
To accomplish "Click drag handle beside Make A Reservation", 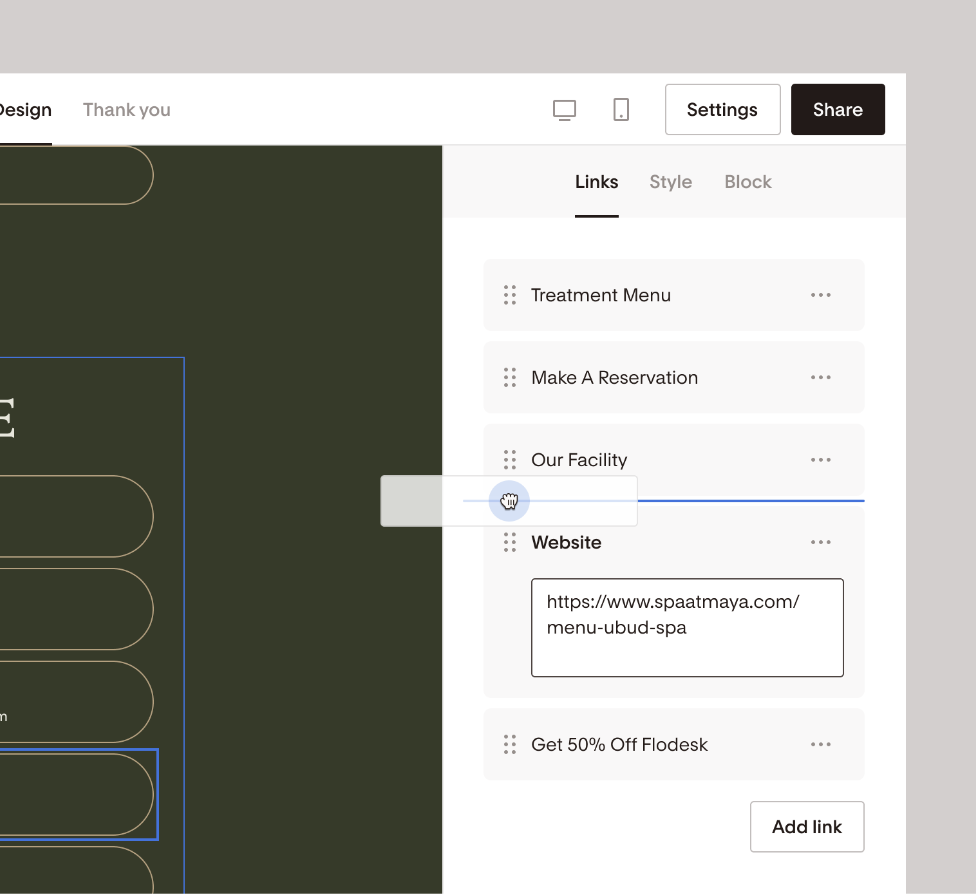I will (x=510, y=377).
